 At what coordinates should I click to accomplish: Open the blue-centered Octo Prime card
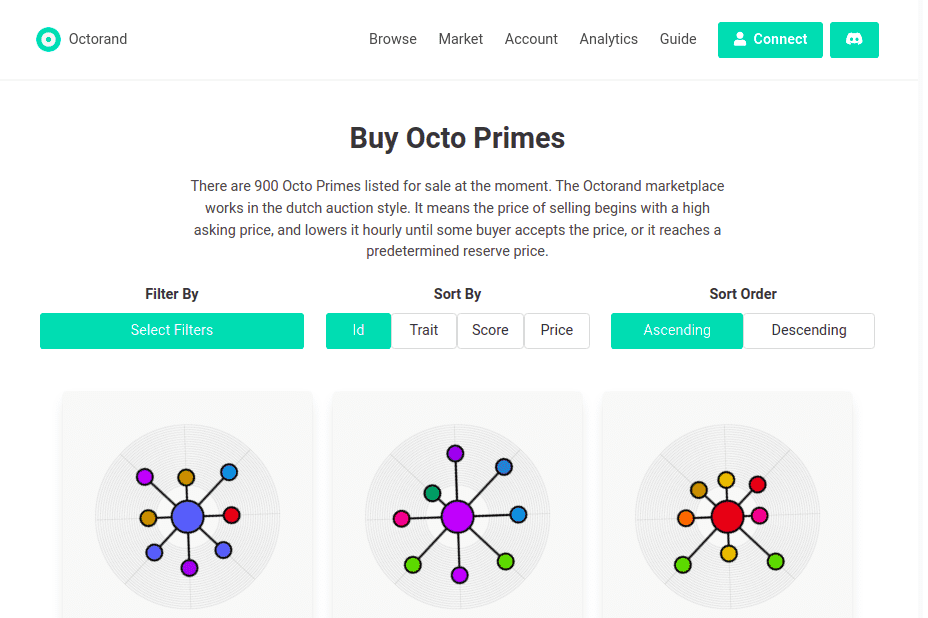(187, 515)
